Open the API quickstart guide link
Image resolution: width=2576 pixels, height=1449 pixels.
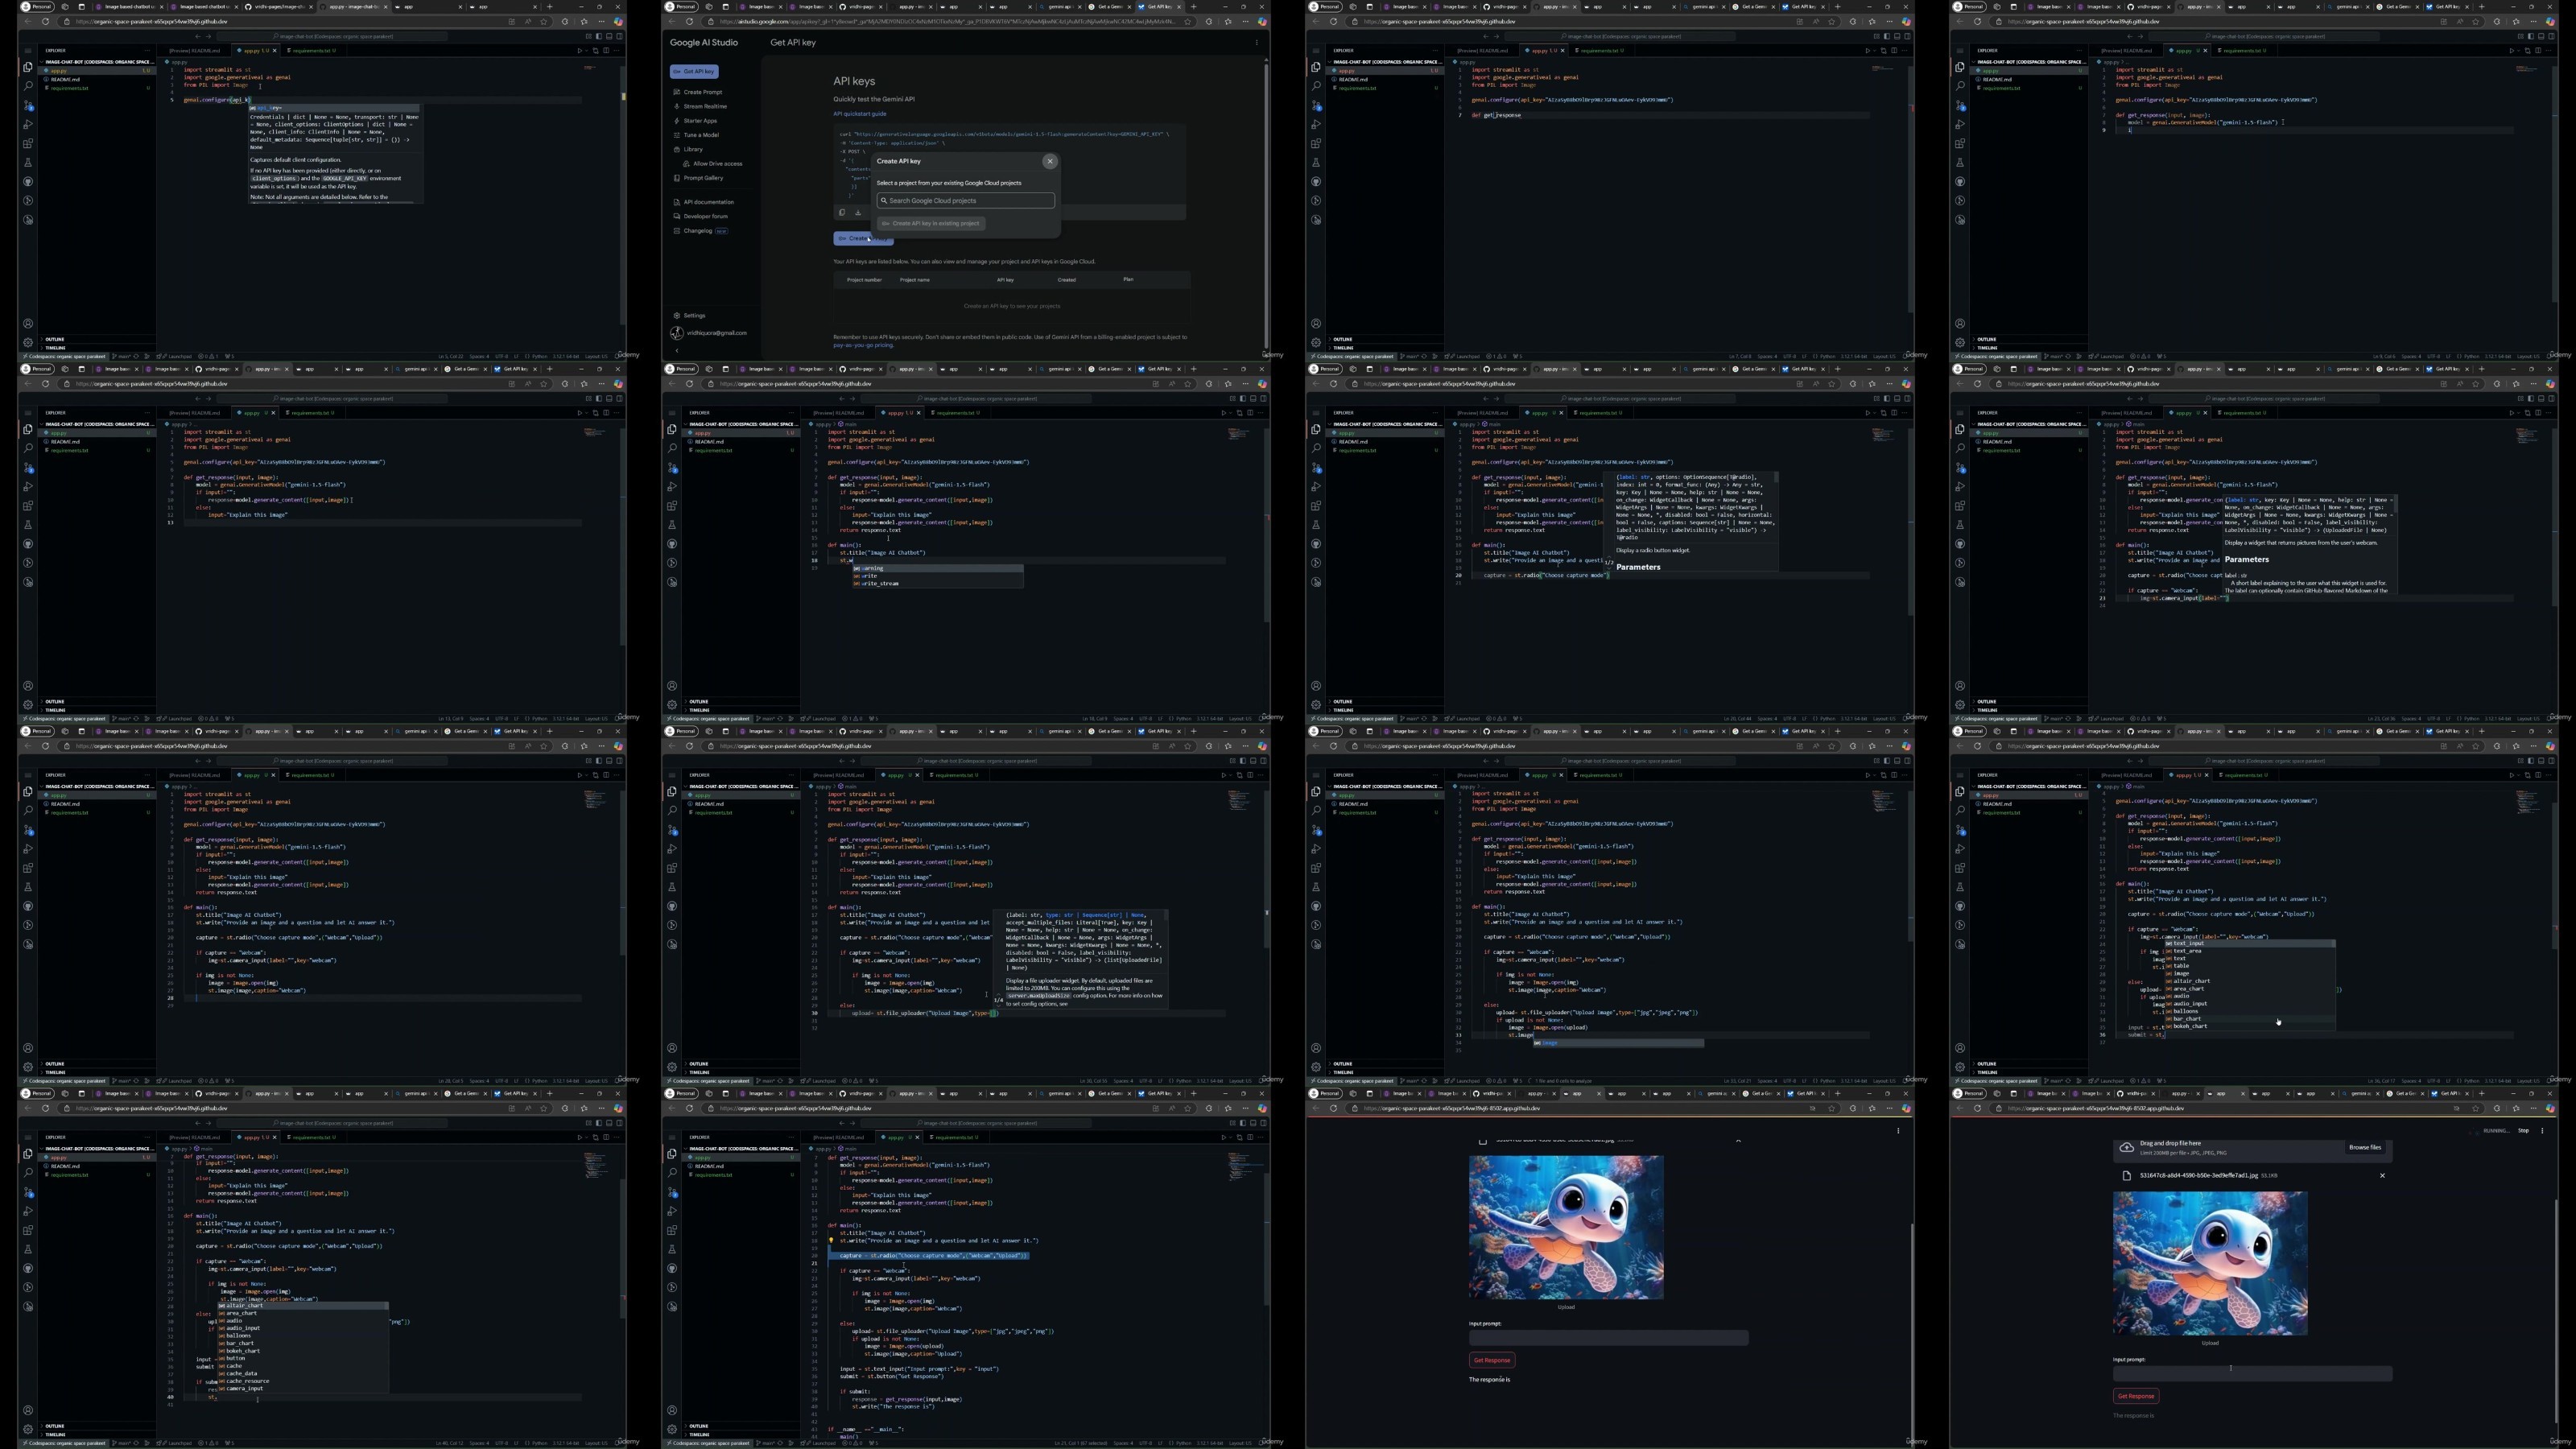tap(860, 114)
